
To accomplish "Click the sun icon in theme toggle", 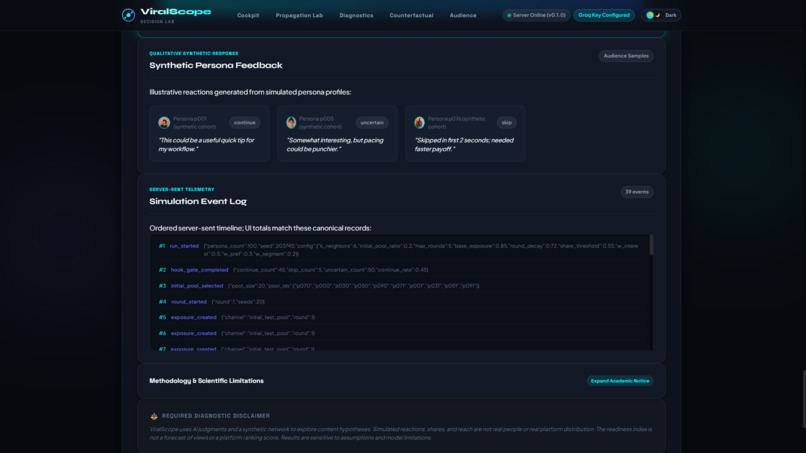I will (x=650, y=15).
